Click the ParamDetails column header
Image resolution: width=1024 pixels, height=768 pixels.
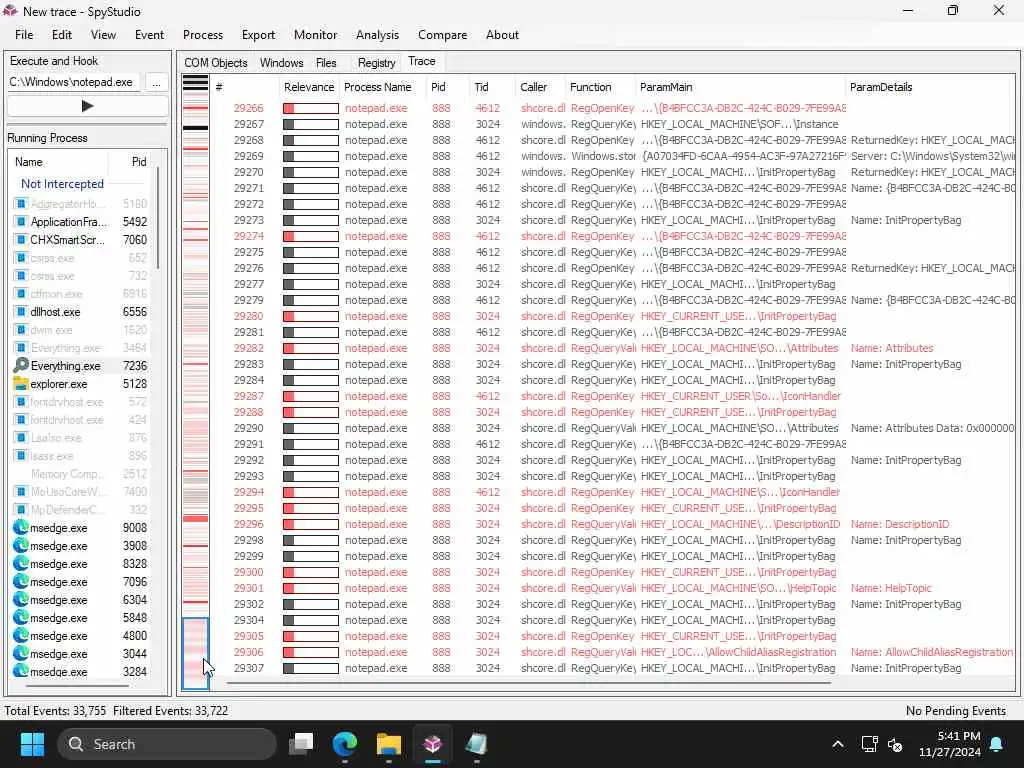click(881, 88)
